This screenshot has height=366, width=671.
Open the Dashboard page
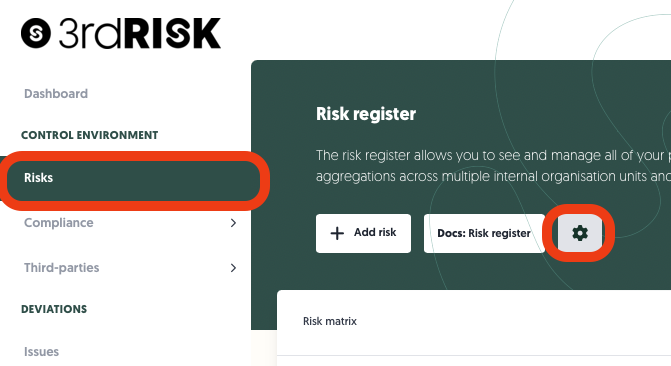56,93
